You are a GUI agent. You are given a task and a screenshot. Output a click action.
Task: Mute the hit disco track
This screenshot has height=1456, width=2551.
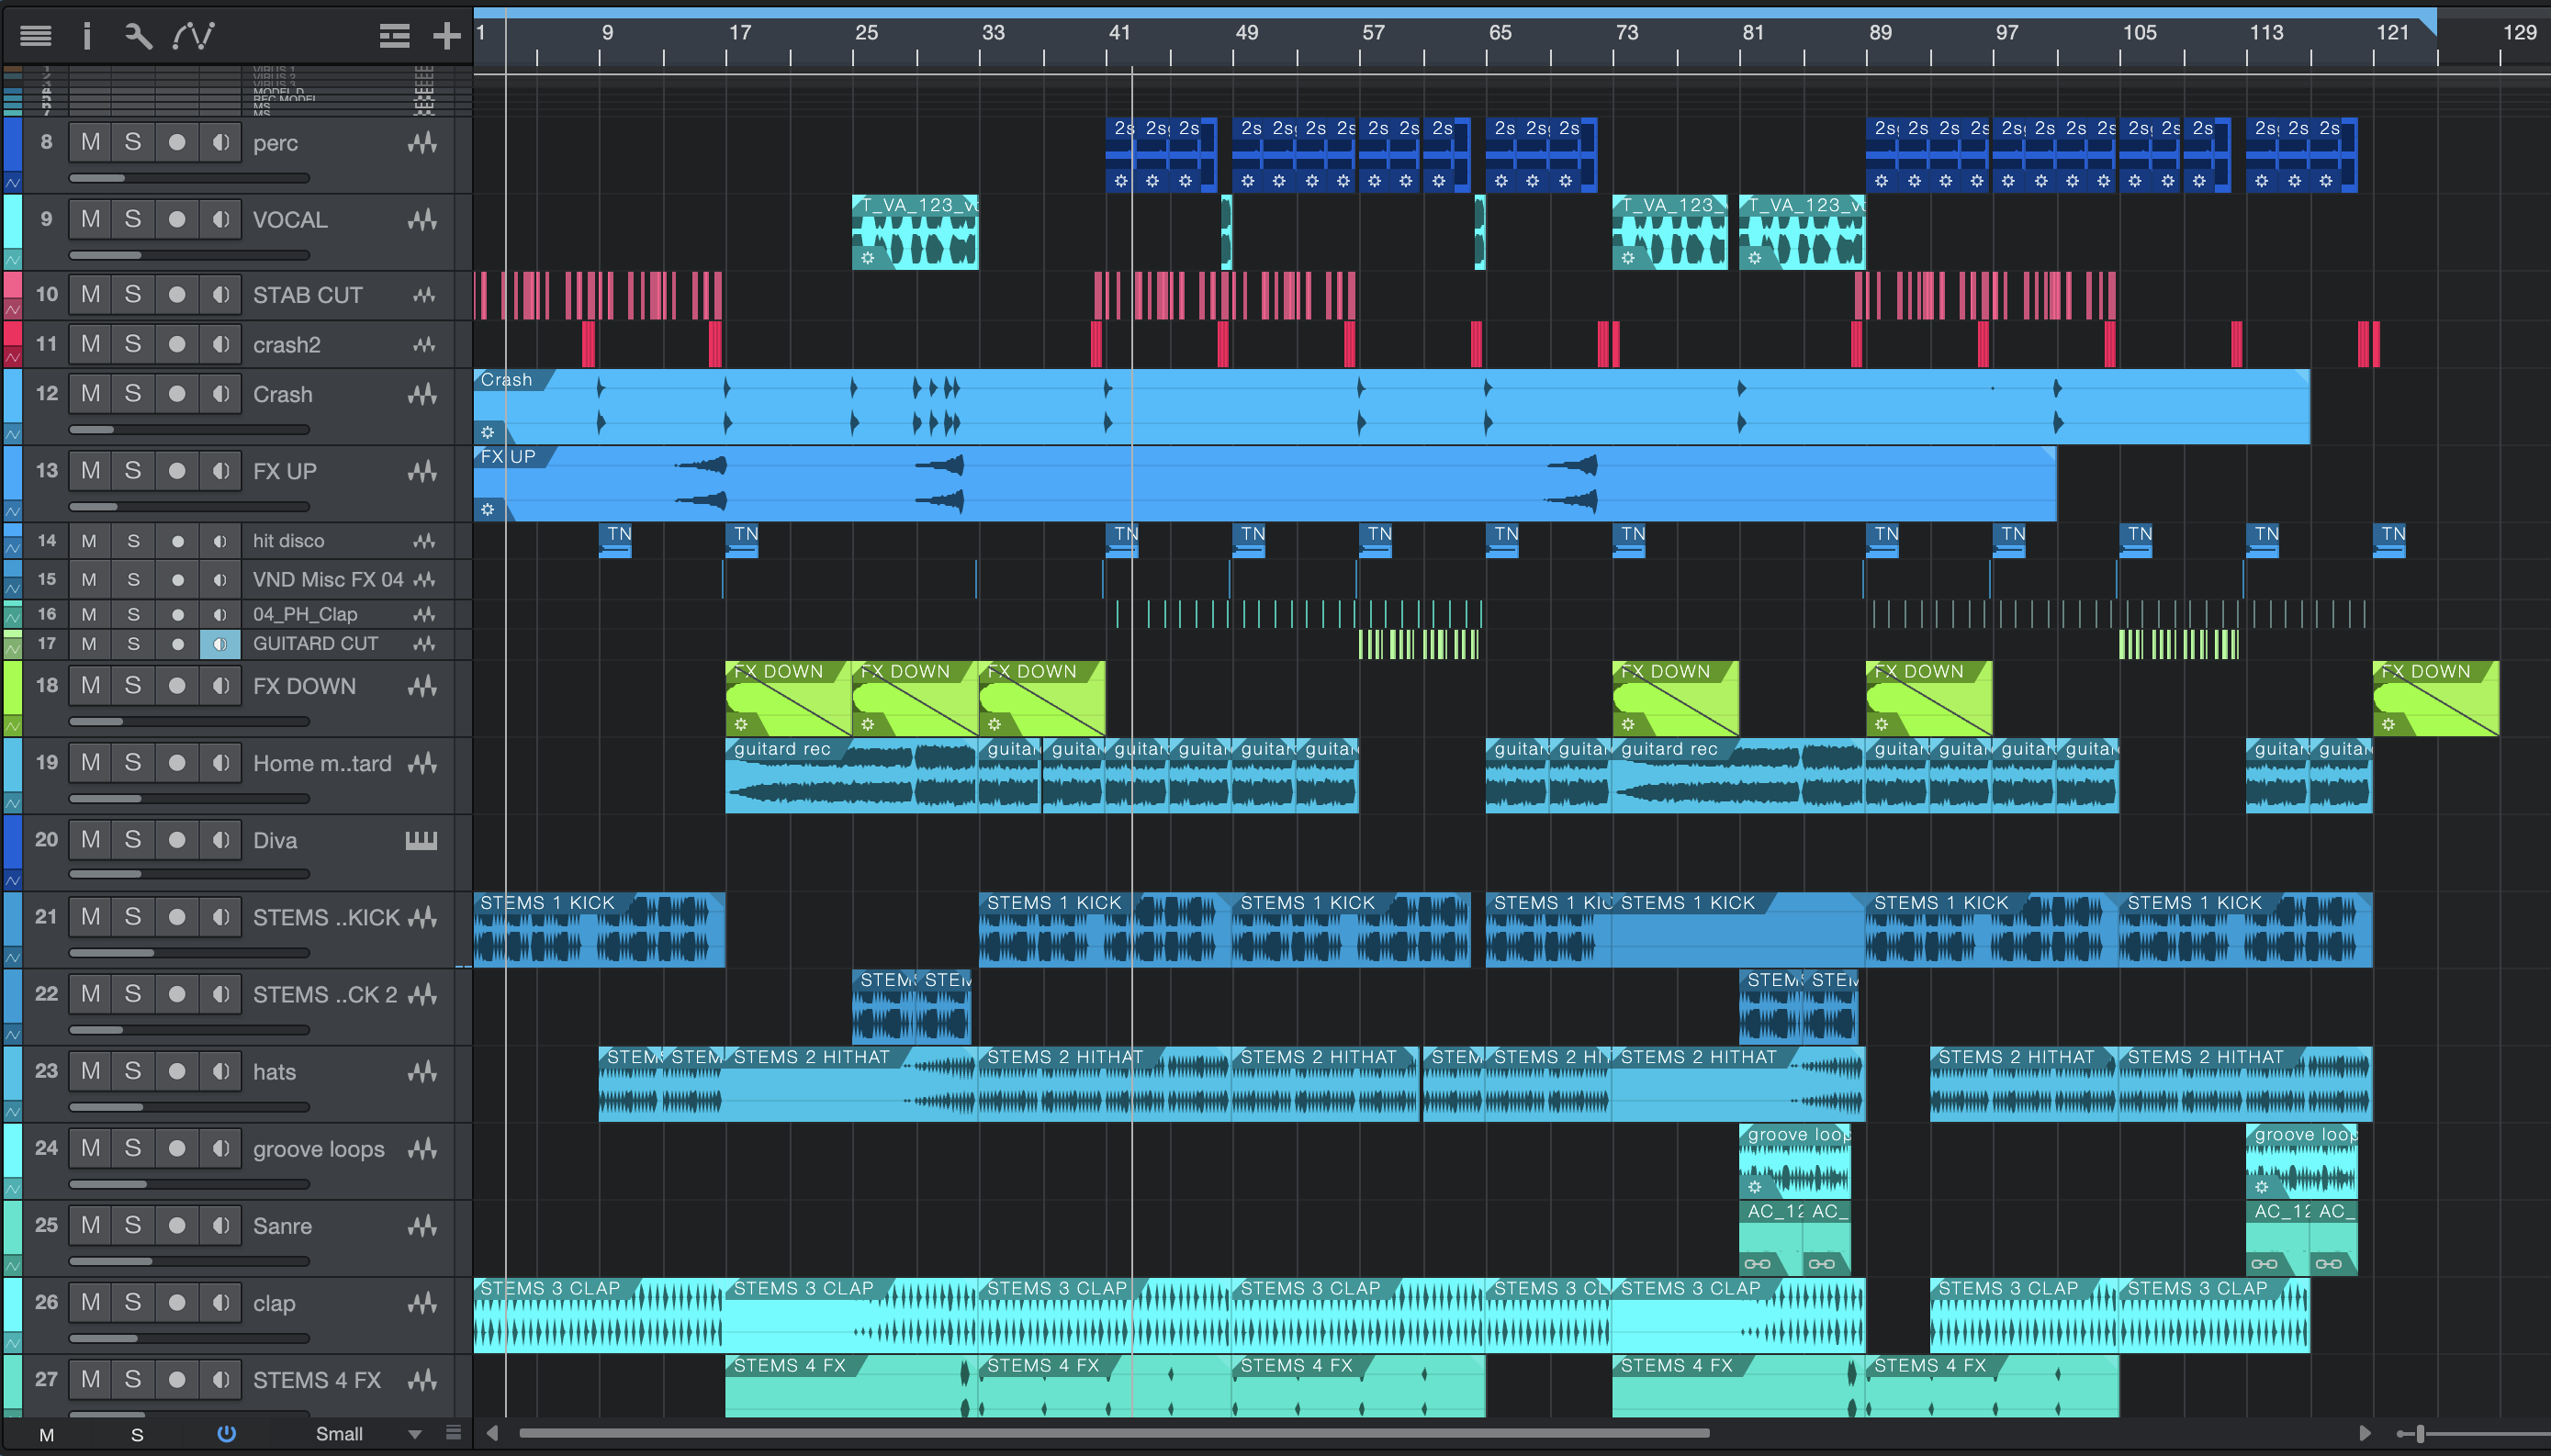(x=89, y=541)
